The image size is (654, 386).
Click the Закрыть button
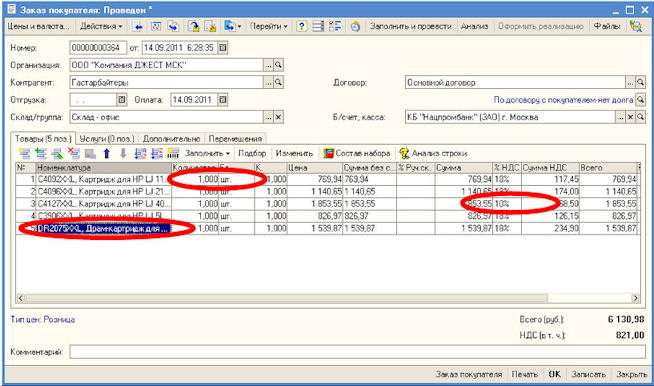pos(632,374)
